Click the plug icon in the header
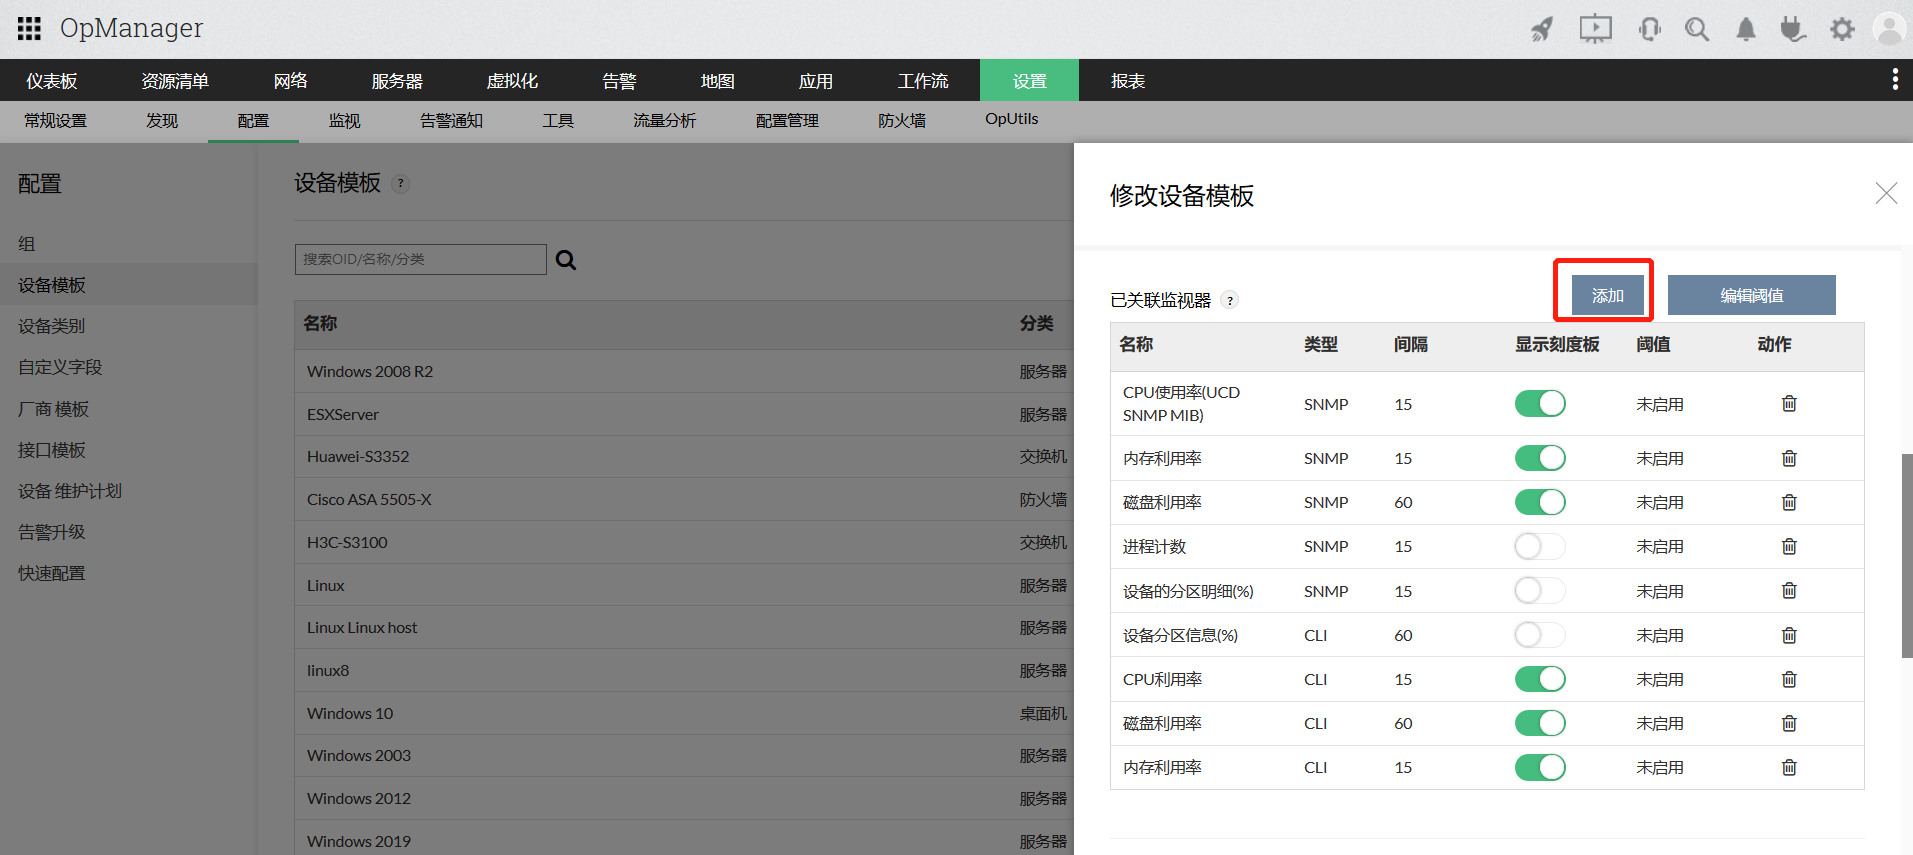Image resolution: width=1913 pixels, height=855 pixels. tap(1793, 29)
